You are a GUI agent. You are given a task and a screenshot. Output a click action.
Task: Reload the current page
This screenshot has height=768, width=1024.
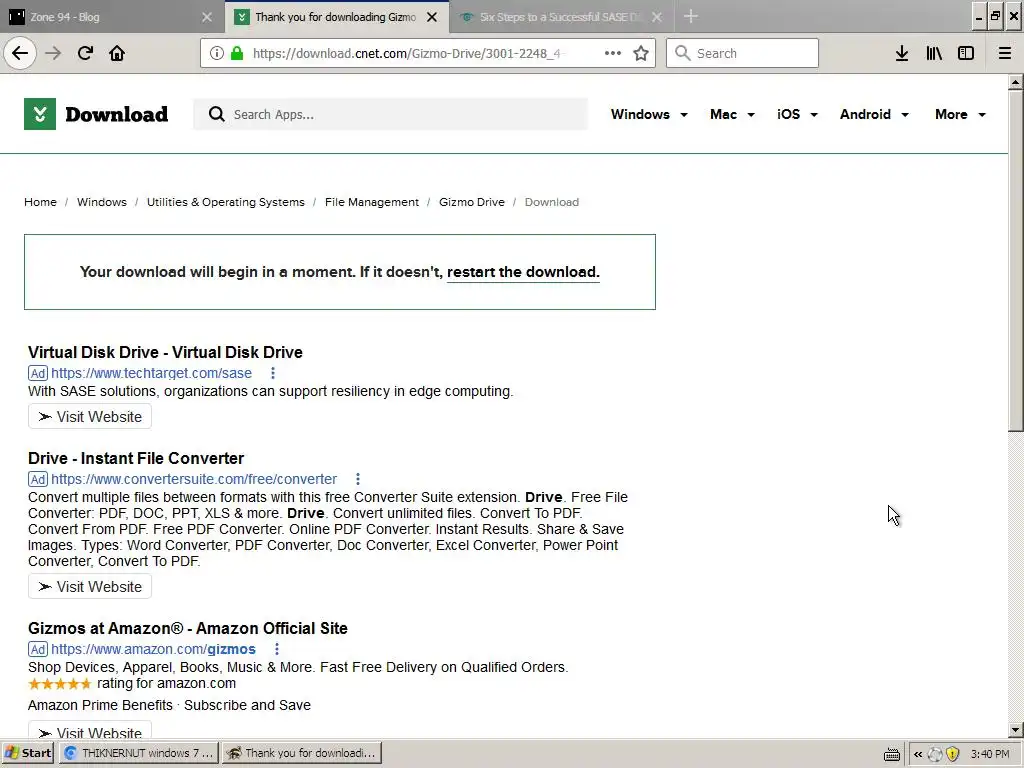coord(85,53)
